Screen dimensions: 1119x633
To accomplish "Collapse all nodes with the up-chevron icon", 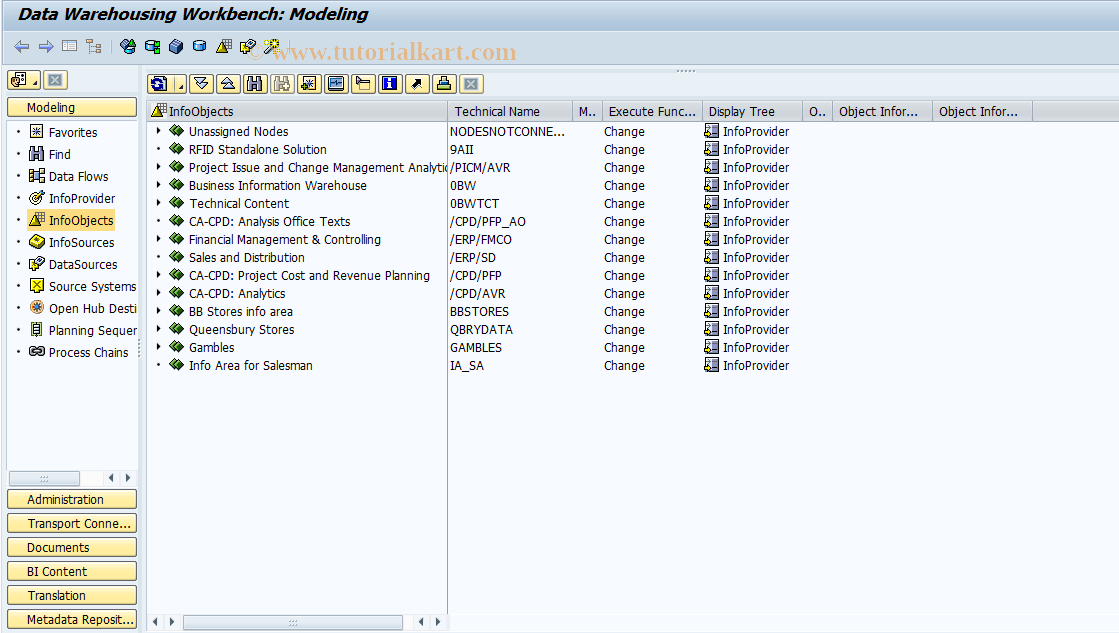I will coord(229,84).
